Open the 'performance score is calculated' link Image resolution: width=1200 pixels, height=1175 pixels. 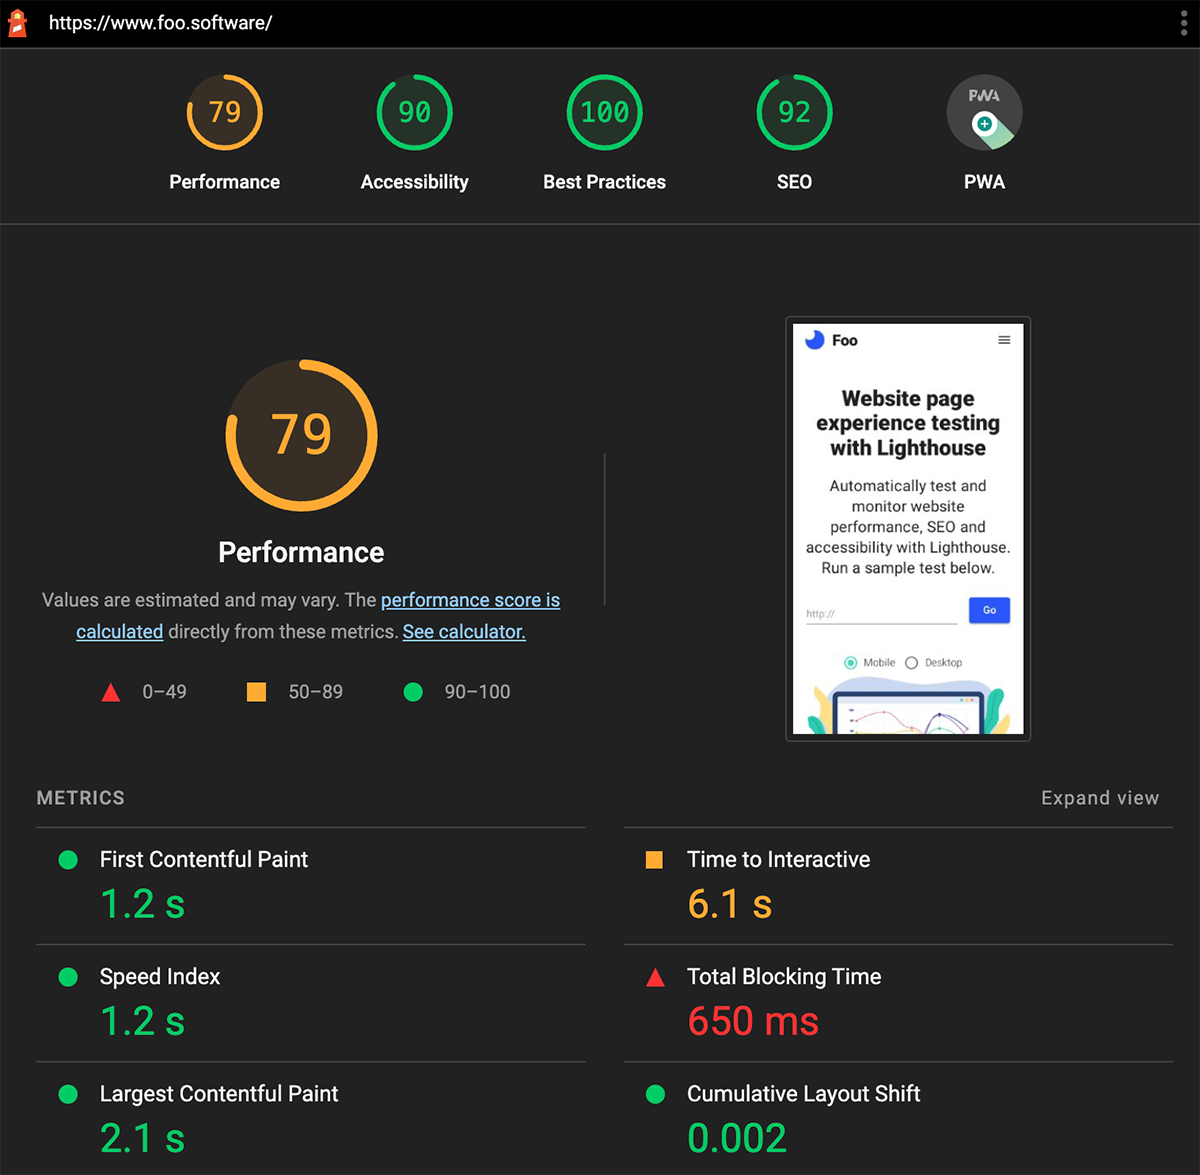point(470,600)
